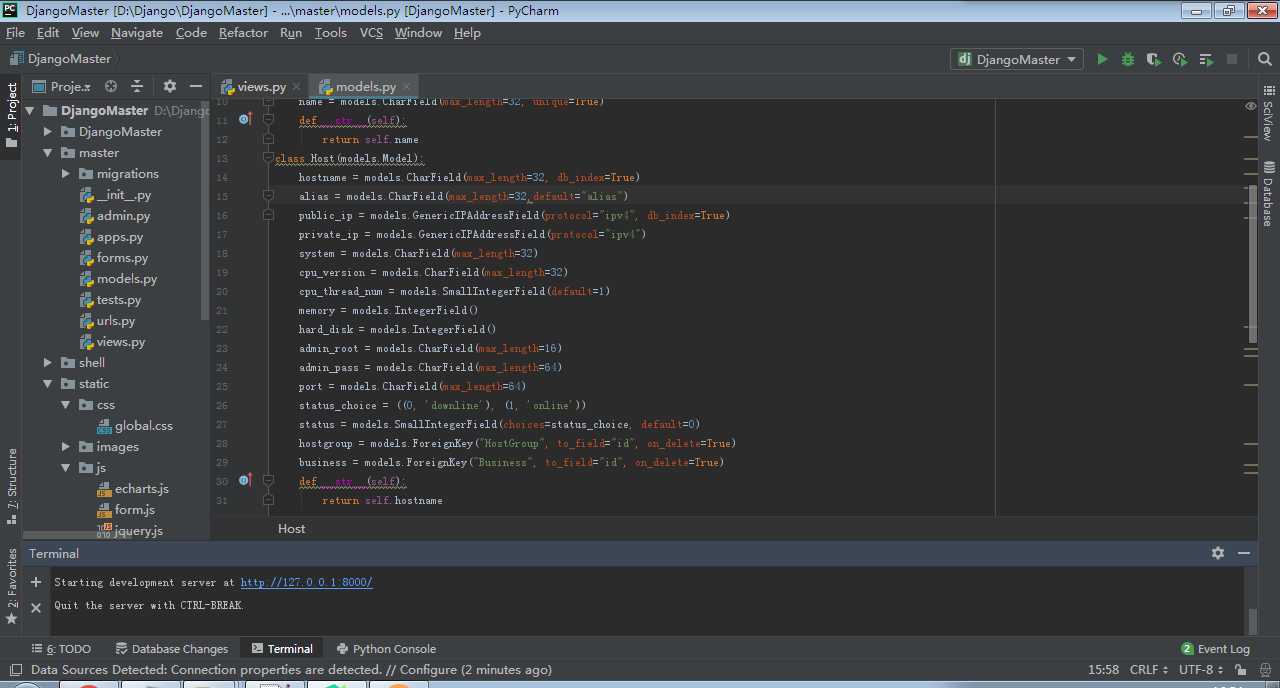Open the Navigate menu

137,33
